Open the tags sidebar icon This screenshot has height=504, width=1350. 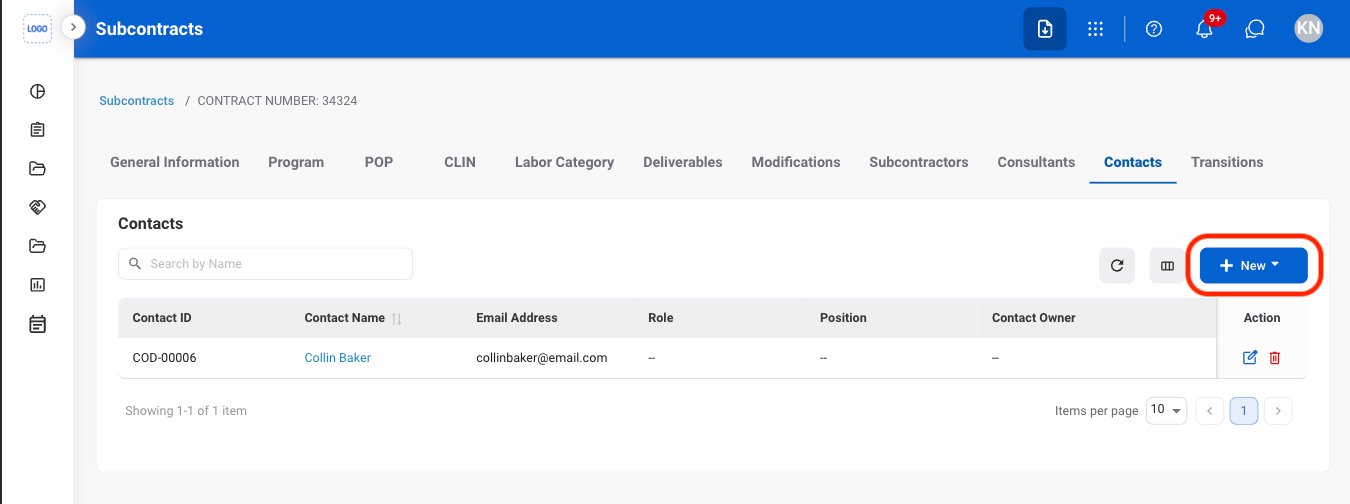click(38, 208)
